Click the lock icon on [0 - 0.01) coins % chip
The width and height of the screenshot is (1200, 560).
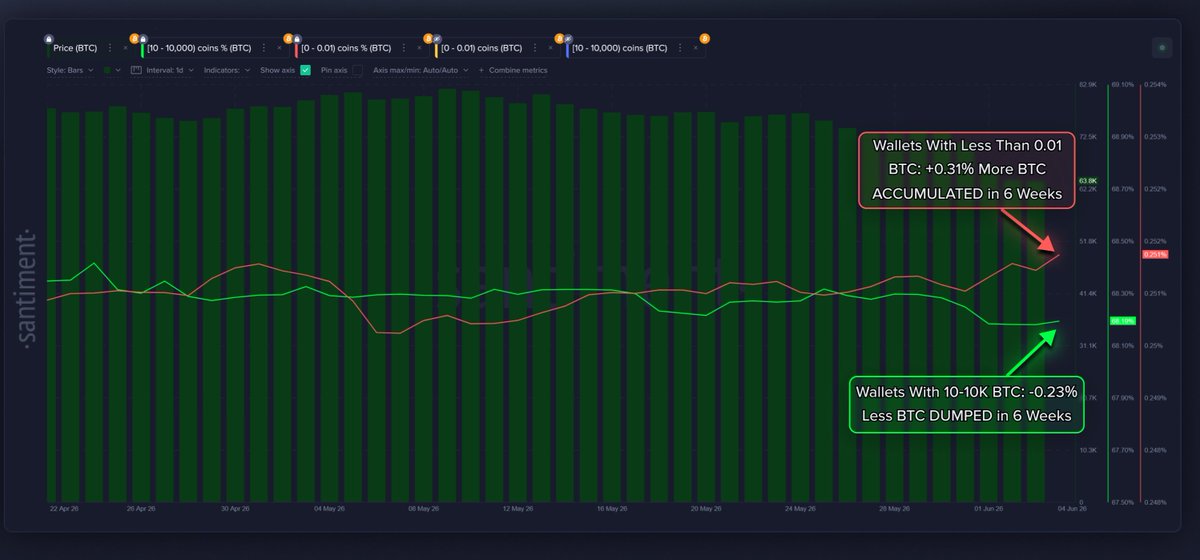(x=297, y=38)
